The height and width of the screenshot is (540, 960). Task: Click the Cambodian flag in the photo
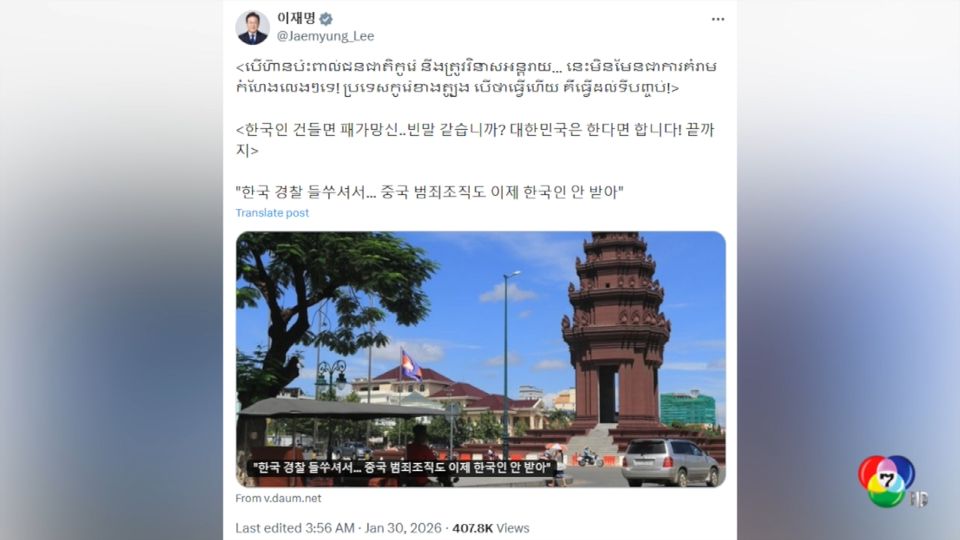[411, 366]
